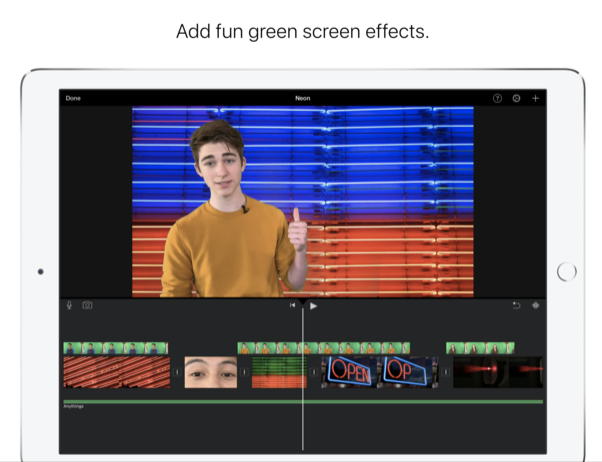Image resolution: width=602 pixels, height=462 pixels.
Task: Undo the last edit
Action: click(516, 305)
